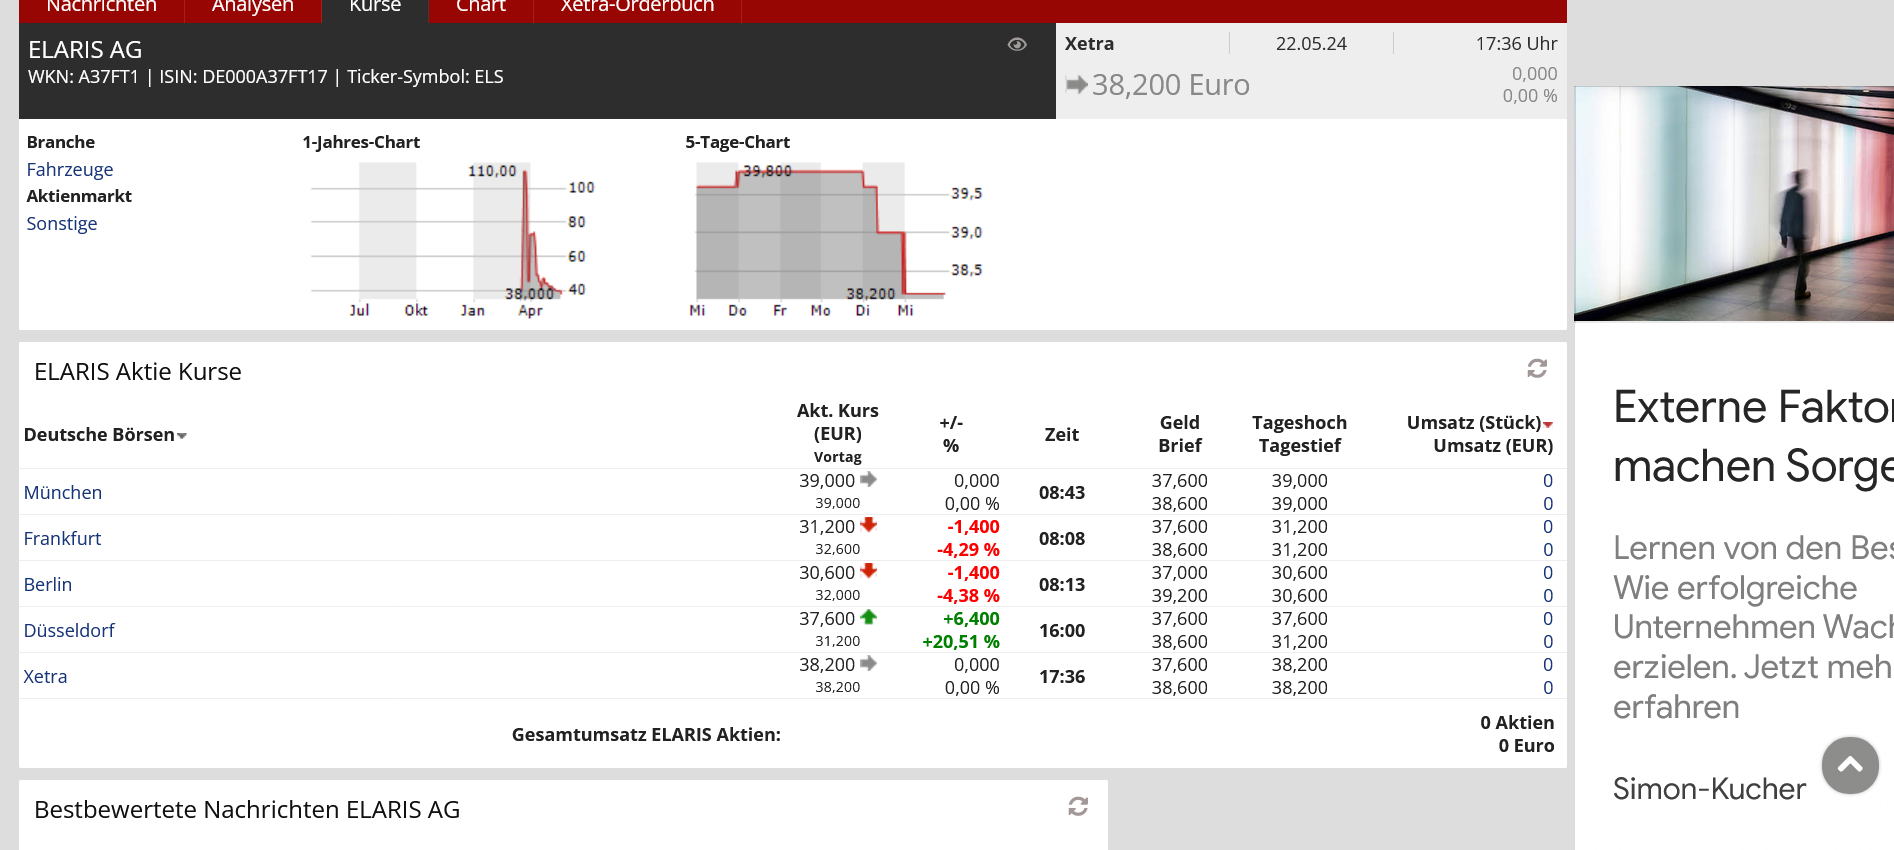Expand the Deutsche Börsen dropdown
Image resolution: width=1894 pixels, height=850 pixels.
[182, 436]
